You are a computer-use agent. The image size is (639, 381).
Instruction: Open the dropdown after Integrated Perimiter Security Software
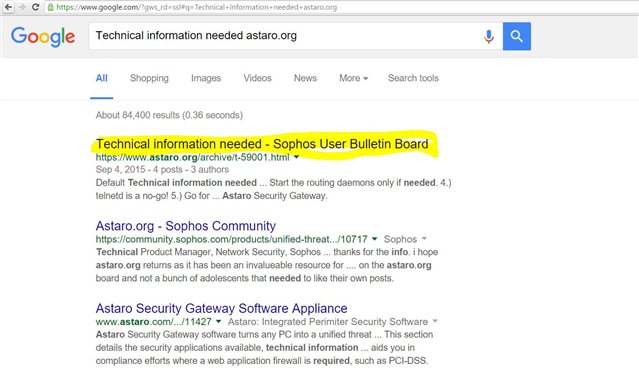pos(435,322)
